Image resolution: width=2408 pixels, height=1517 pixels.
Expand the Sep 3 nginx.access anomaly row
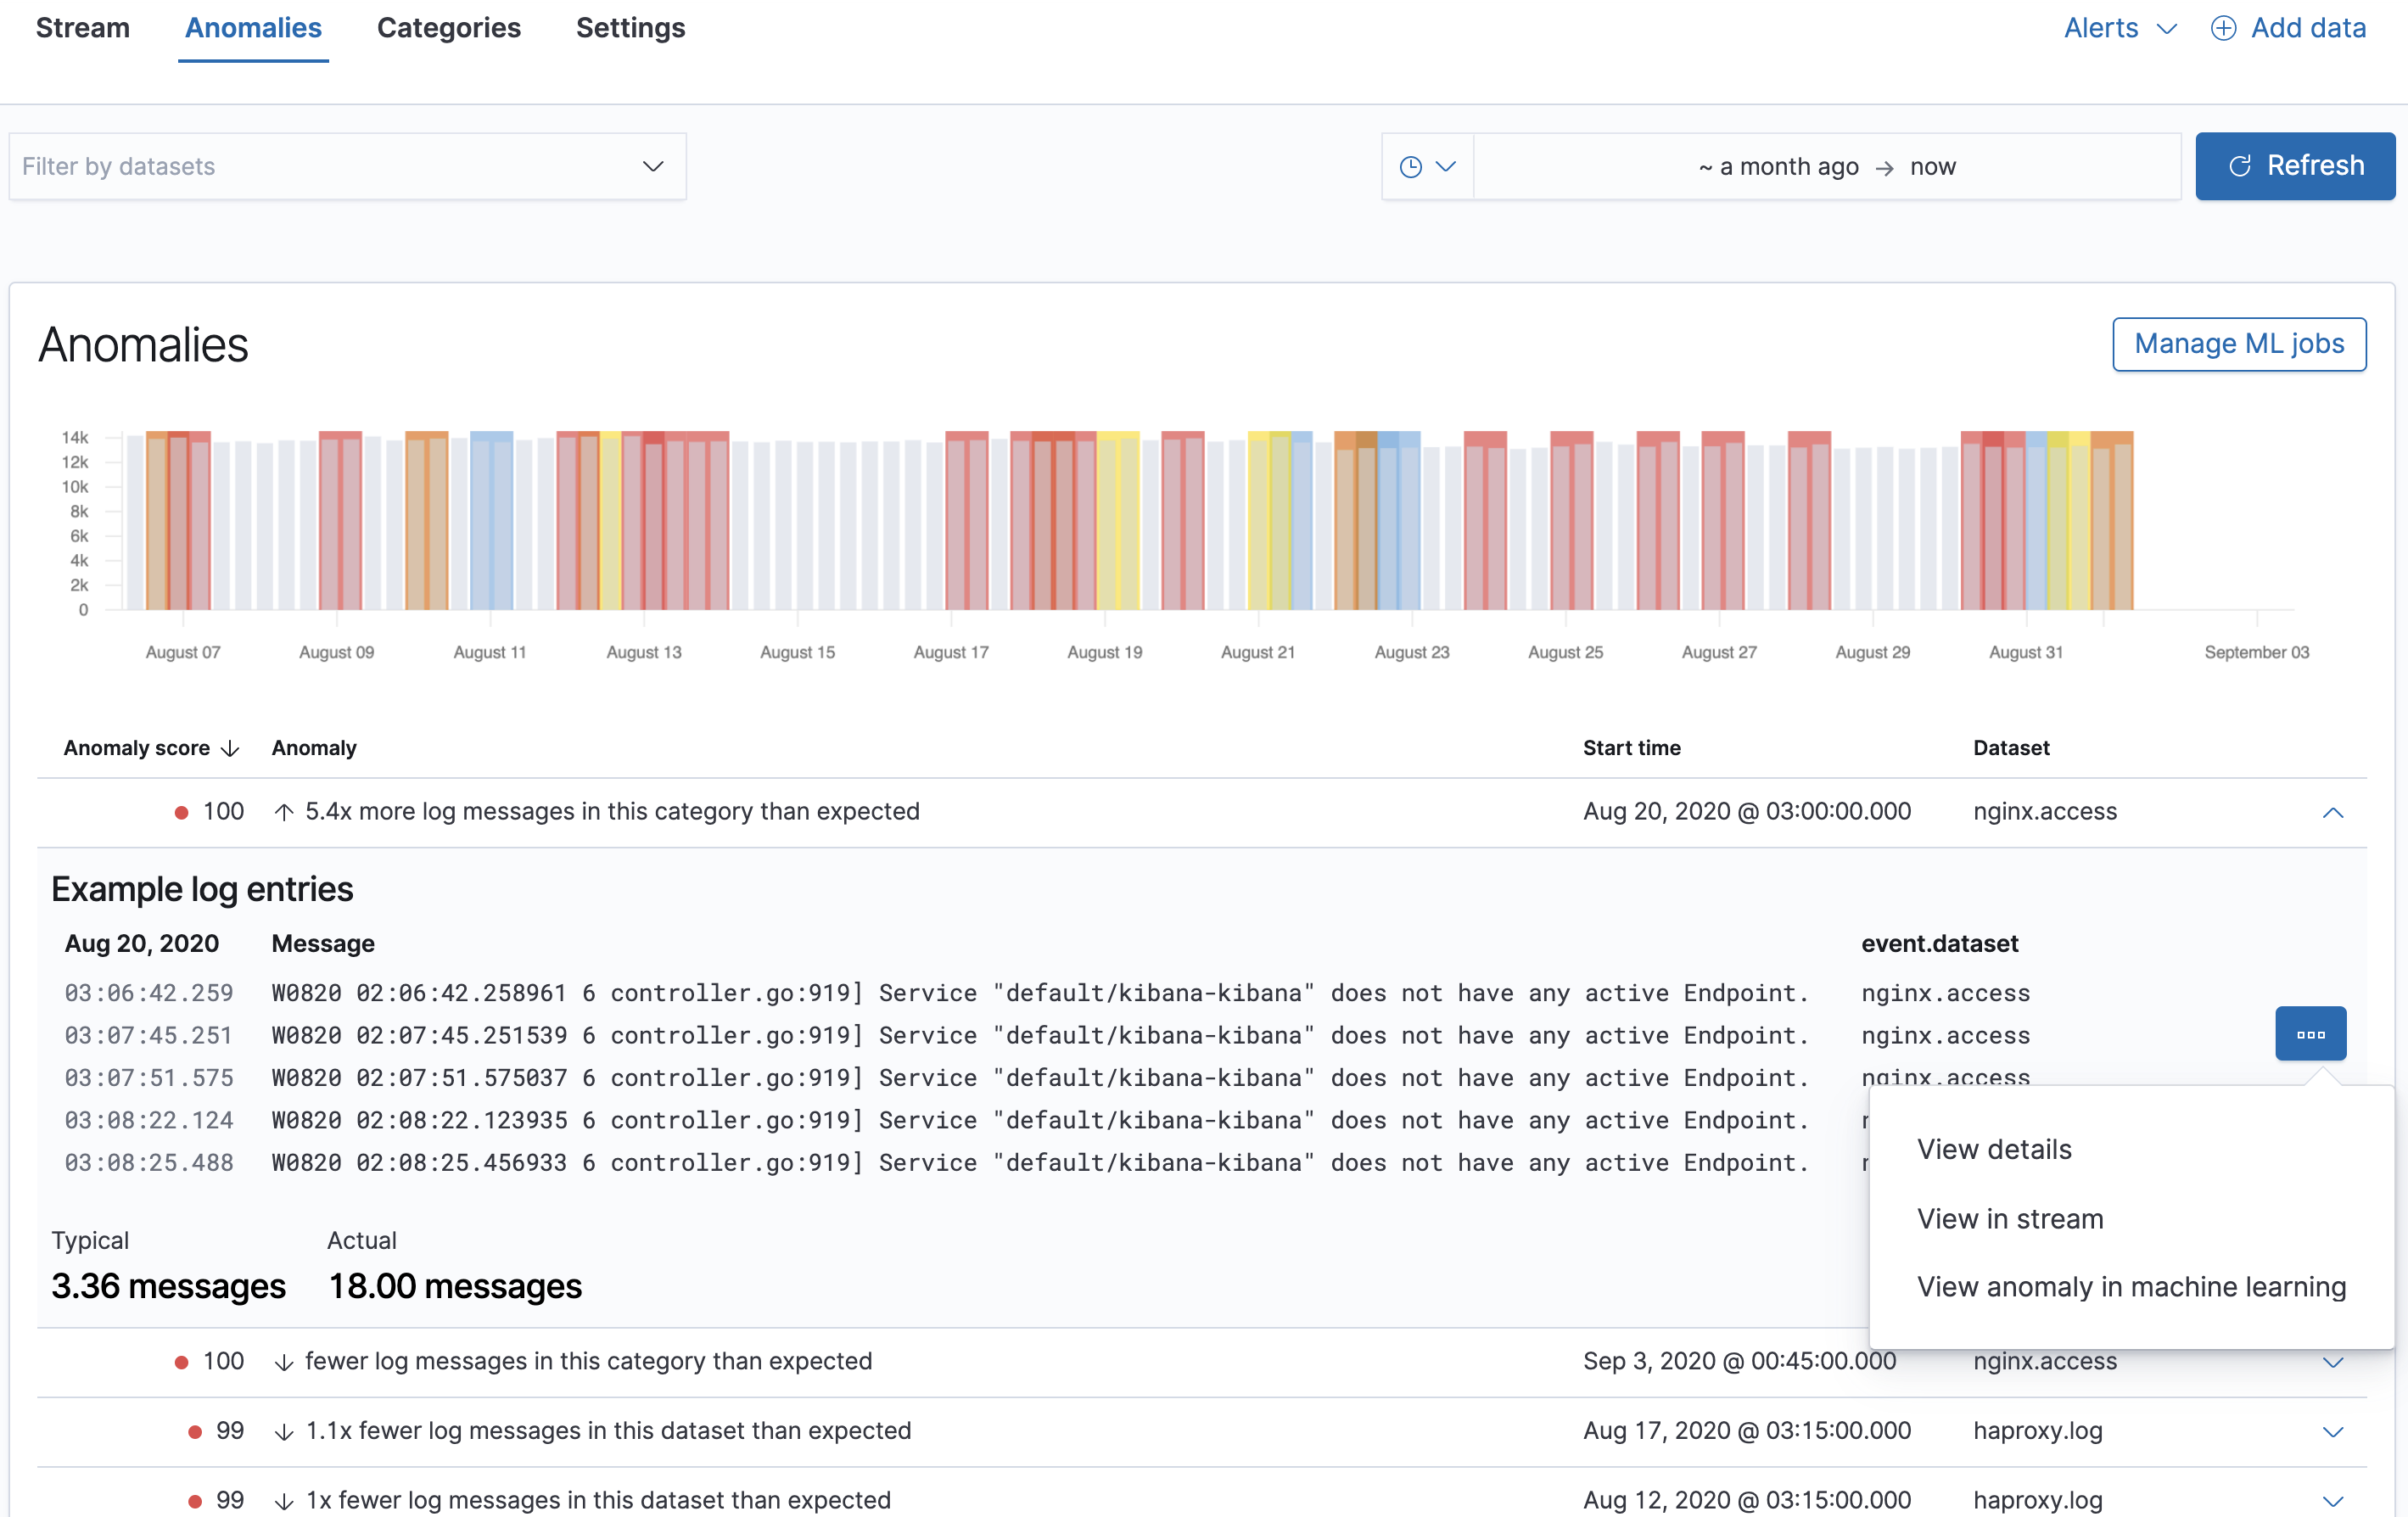tap(2332, 1362)
